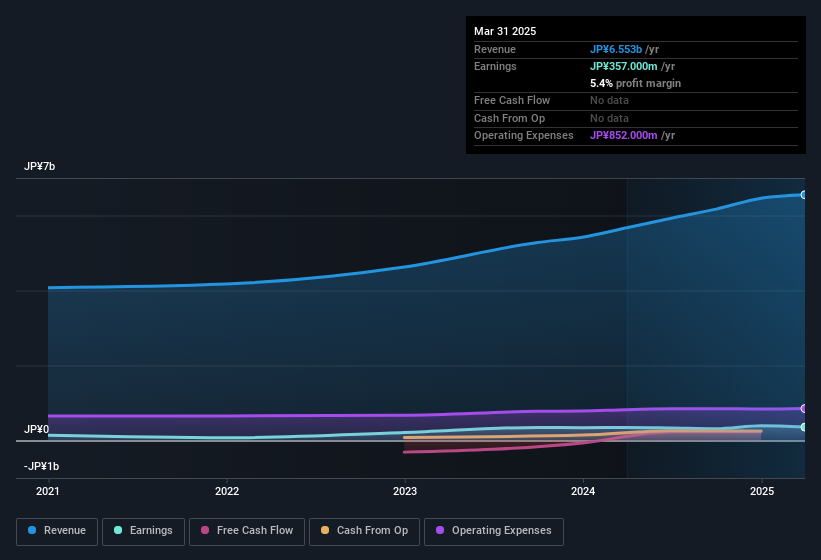Toggle the Operating Expenses legend button
The image size is (821, 560).
(494, 531)
